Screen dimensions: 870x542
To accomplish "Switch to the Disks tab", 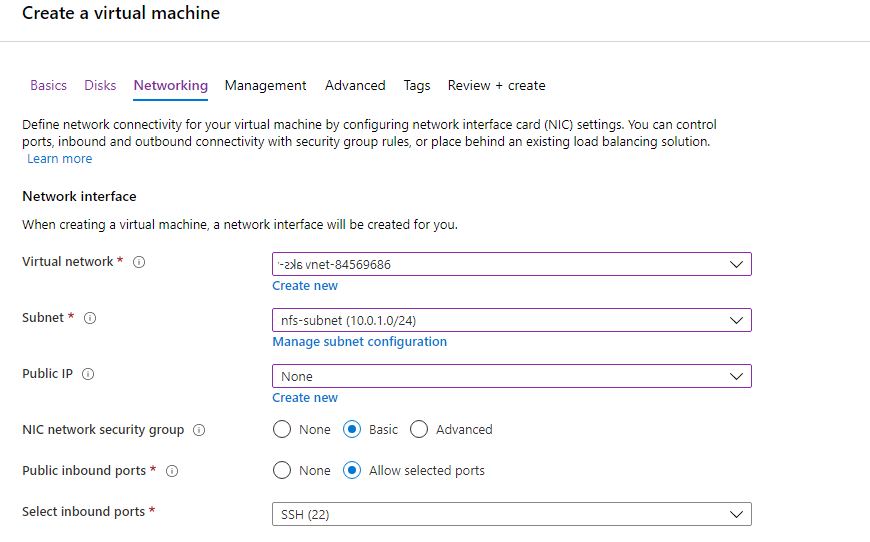I will tap(100, 86).
